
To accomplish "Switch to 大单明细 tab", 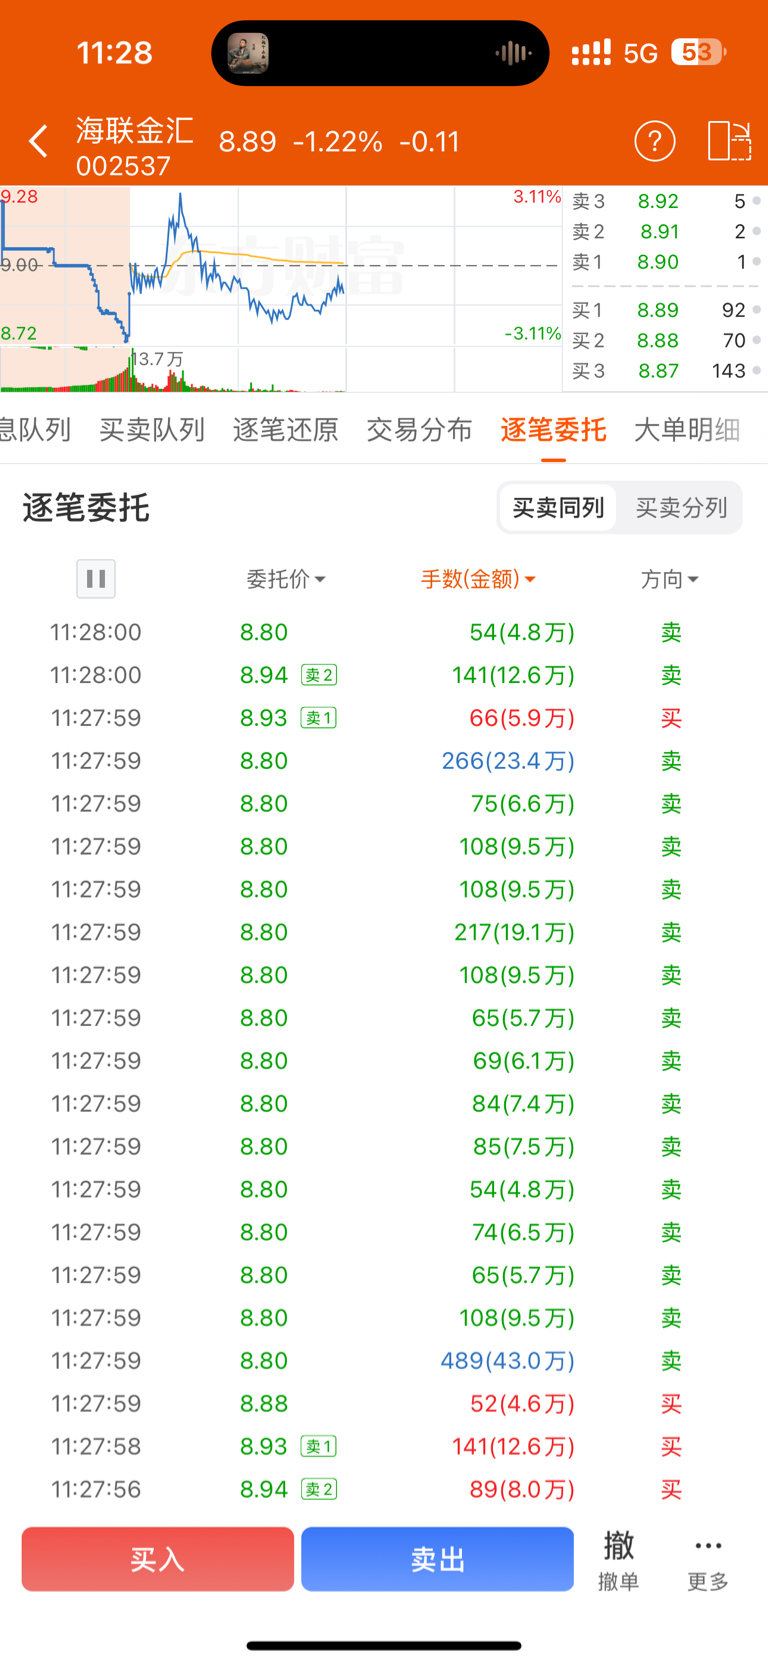I will pyautogui.click(x=687, y=430).
